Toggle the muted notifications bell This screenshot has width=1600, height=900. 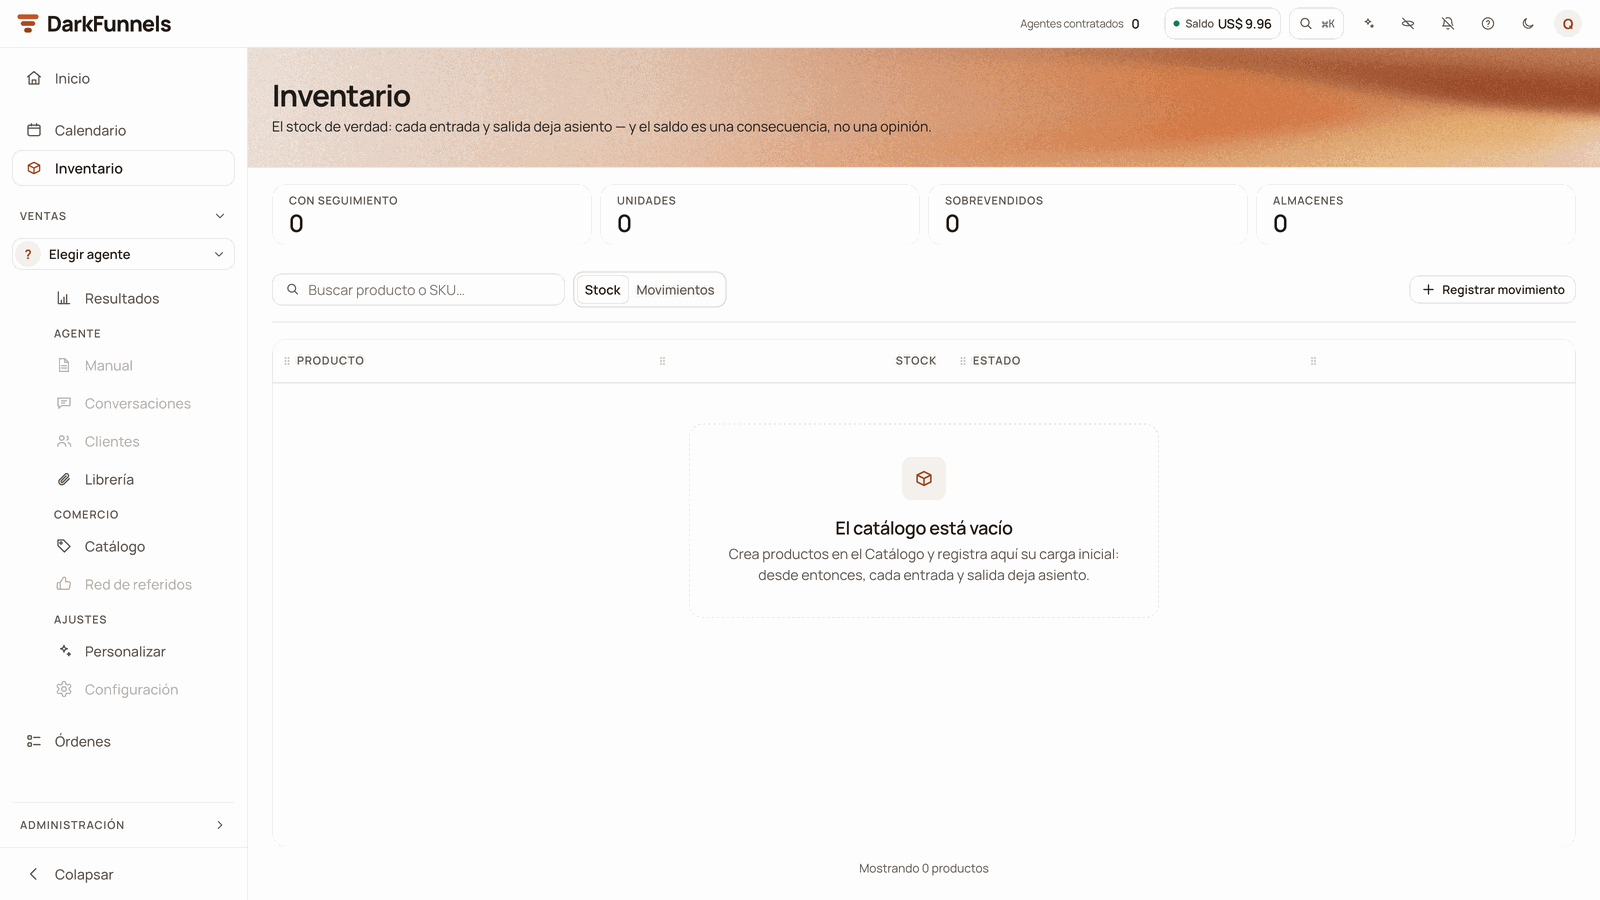click(1448, 24)
